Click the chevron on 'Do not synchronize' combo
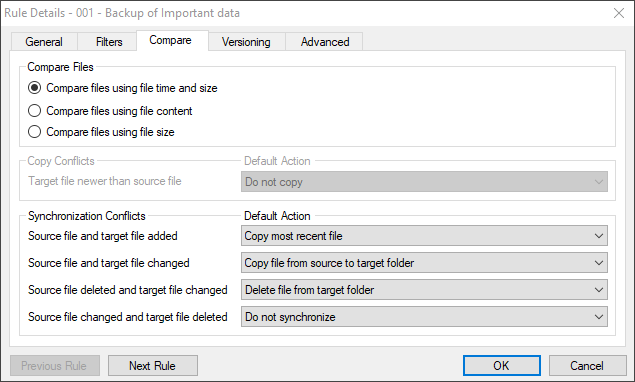This screenshot has height=382, width=635. pos(599,317)
